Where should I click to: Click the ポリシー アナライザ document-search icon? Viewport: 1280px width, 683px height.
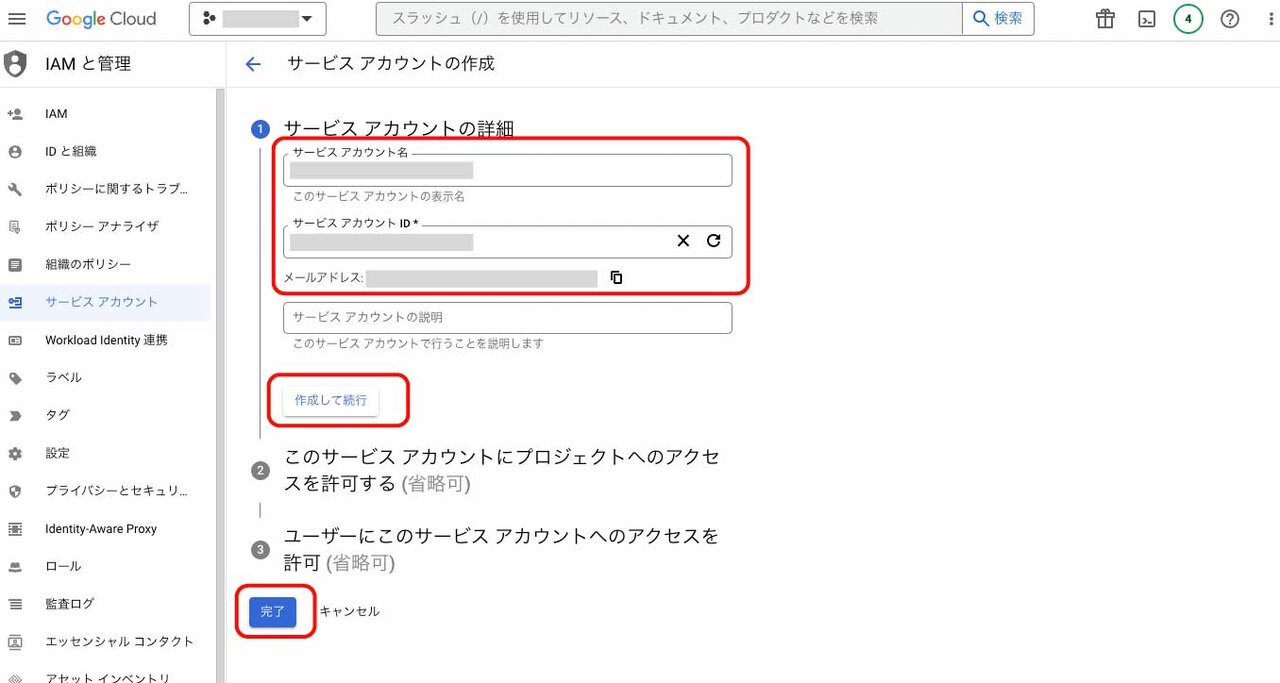click(15, 227)
